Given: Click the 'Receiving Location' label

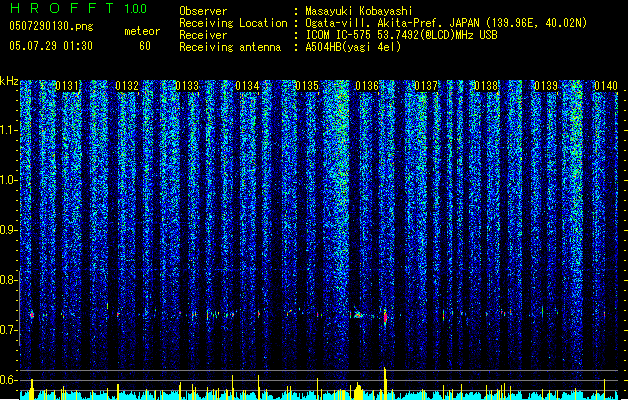Looking at the screenshot, I should click(x=233, y=23).
